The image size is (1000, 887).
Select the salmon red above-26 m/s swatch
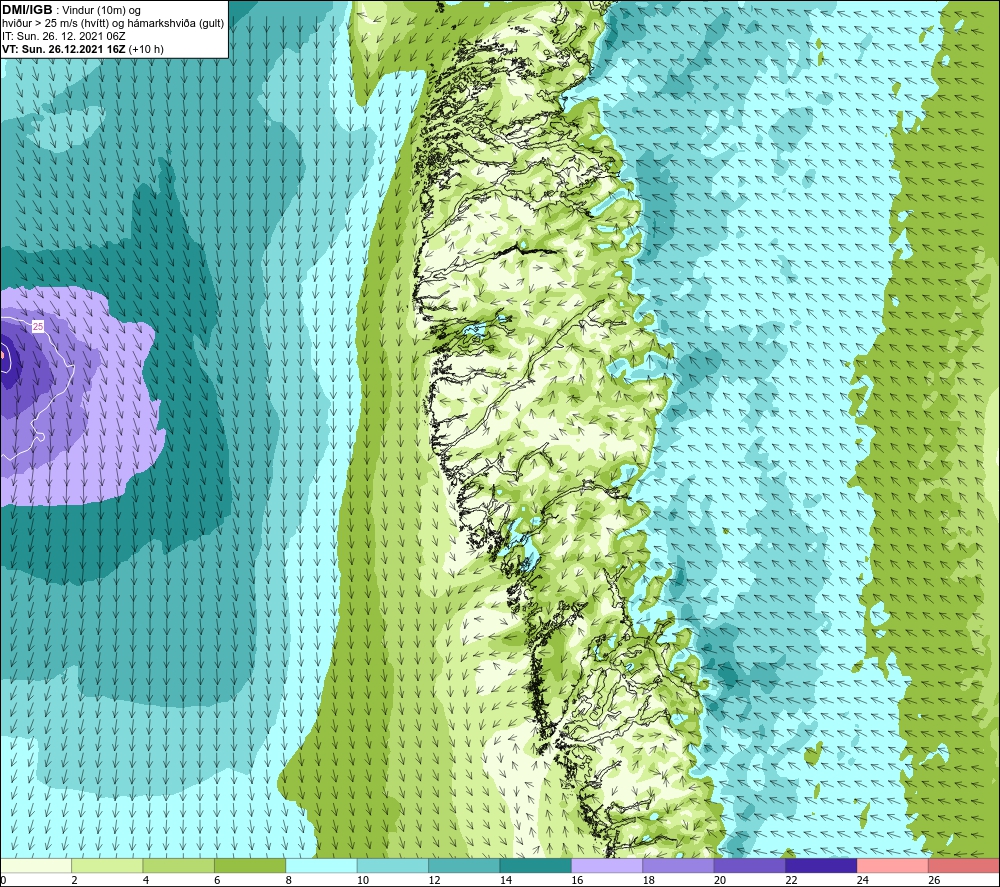[964, 865]
